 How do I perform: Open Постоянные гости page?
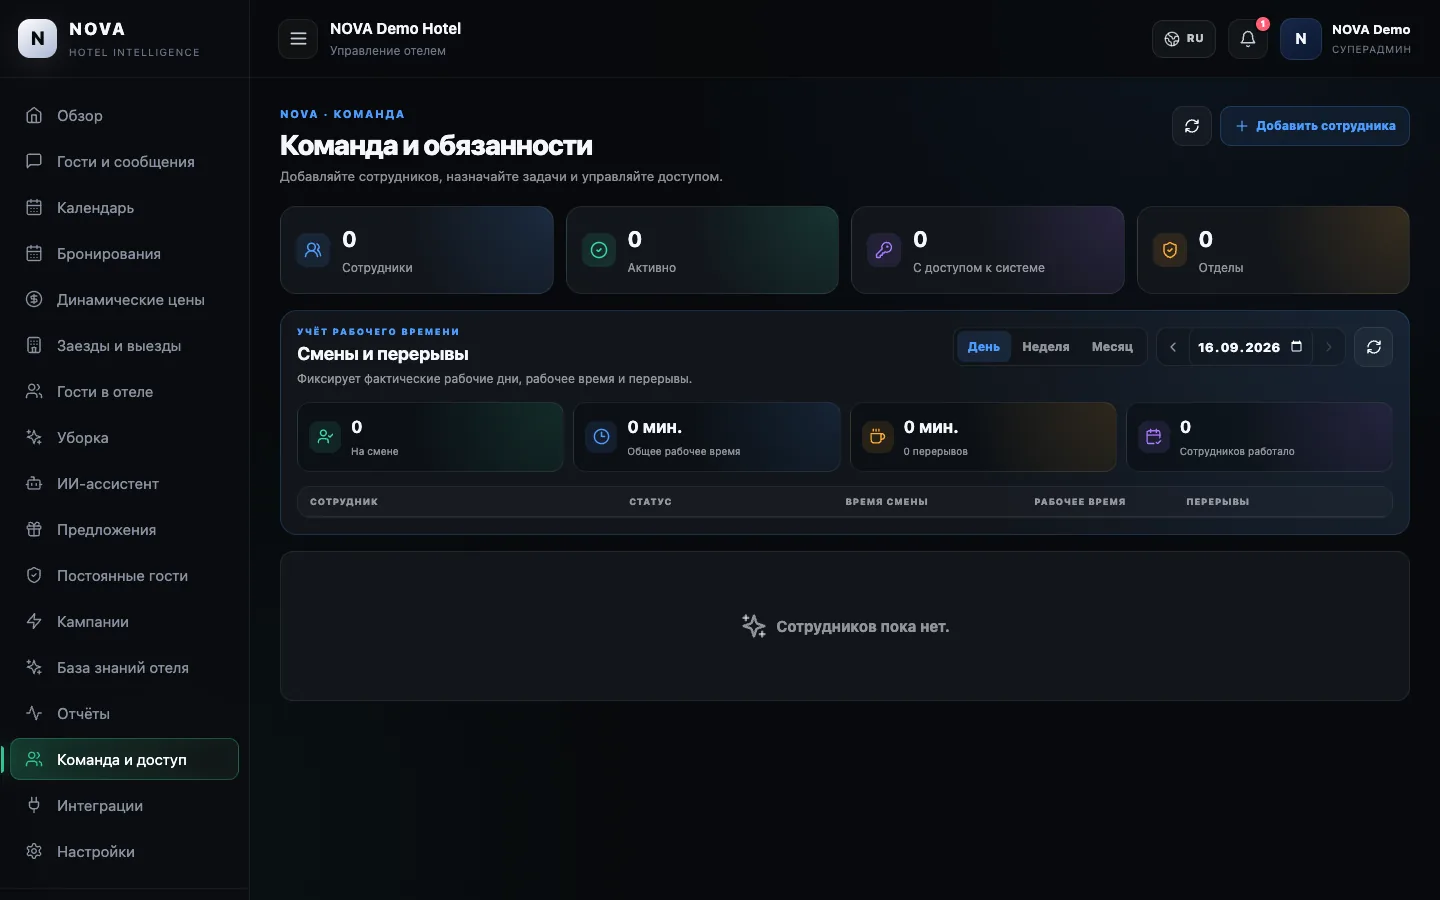tap(124, 576)
